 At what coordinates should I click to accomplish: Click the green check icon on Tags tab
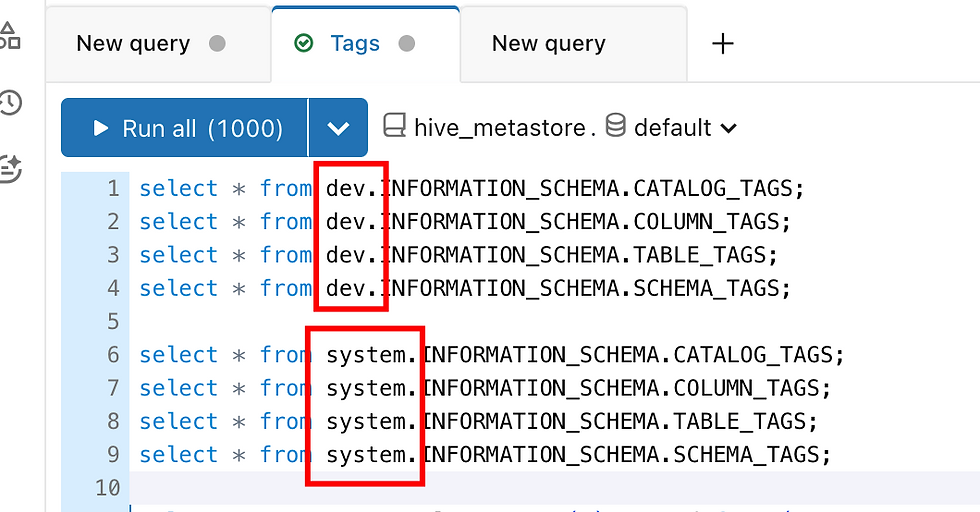[x=304, y=43]
